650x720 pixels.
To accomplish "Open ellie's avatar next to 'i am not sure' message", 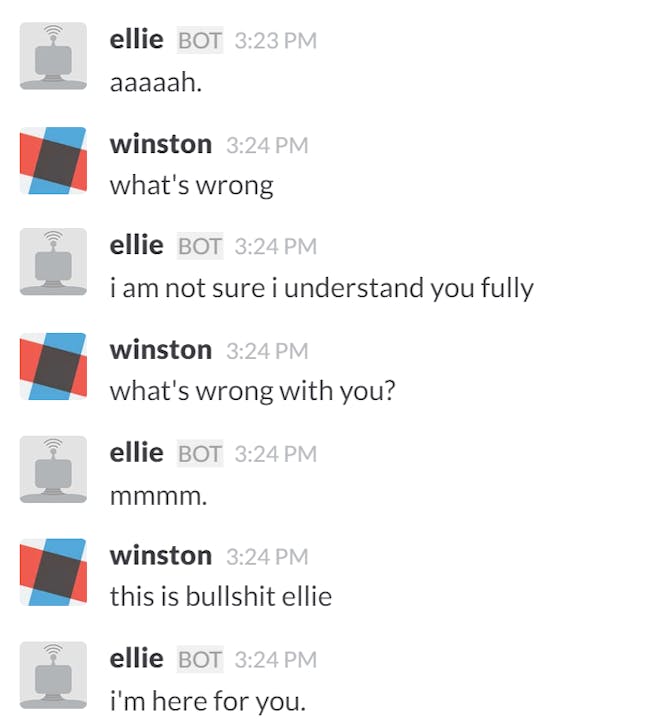I will [53, 261].
